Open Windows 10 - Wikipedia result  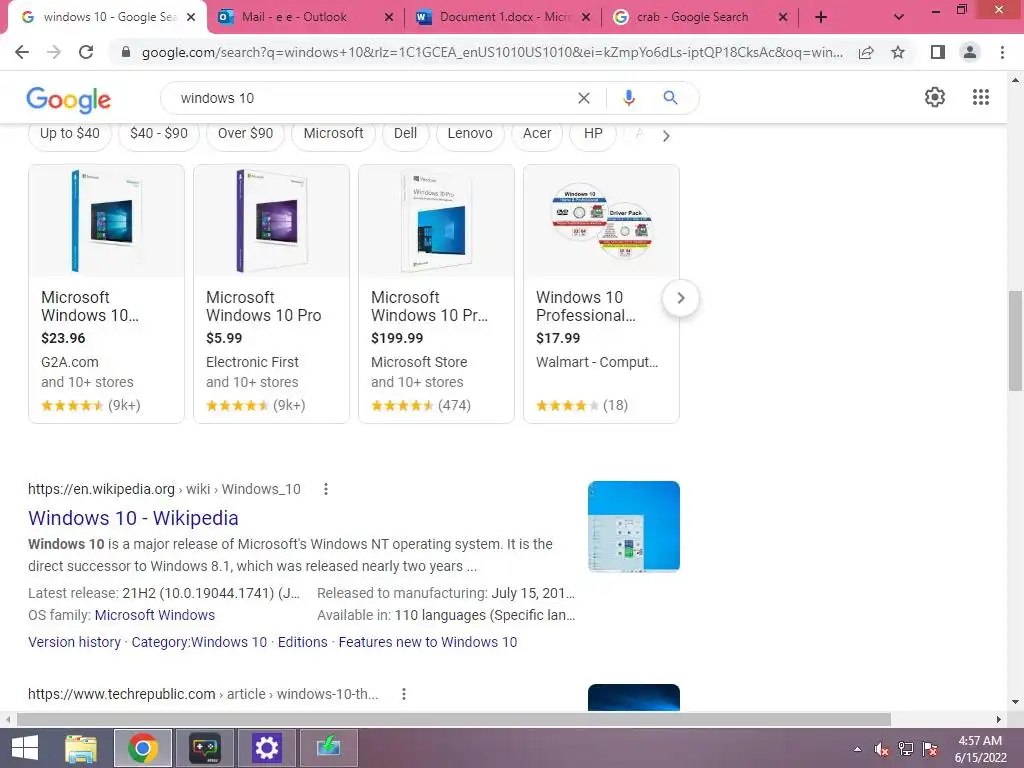[133, 518]
